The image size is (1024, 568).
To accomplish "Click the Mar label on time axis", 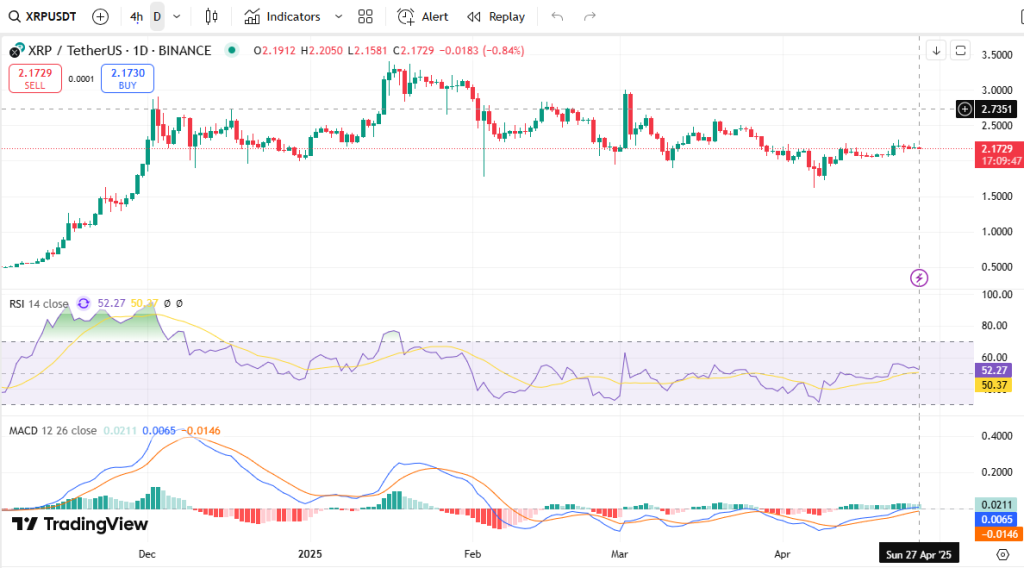I will (619, 554).
